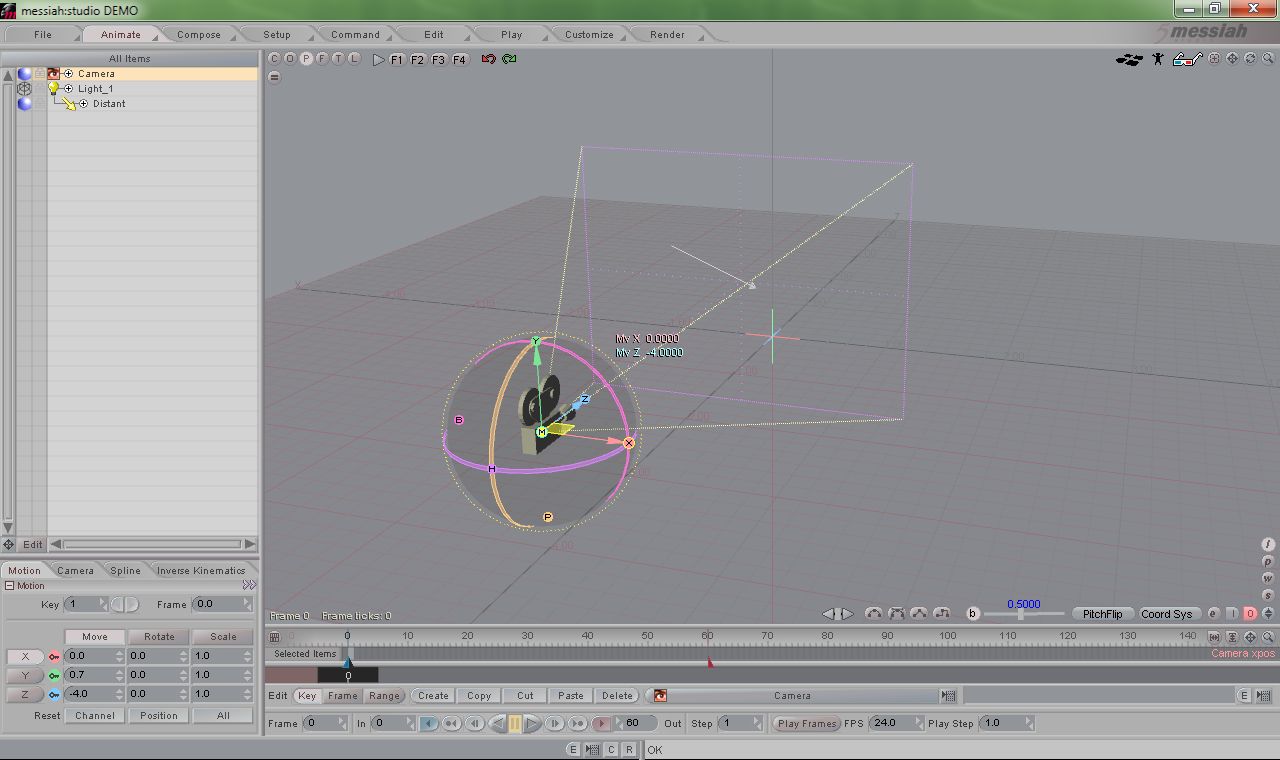Image resolution: width=1280 pixels, height=760 pixels.
Task: Click the Key number field arrow
Action: (102, 604)
